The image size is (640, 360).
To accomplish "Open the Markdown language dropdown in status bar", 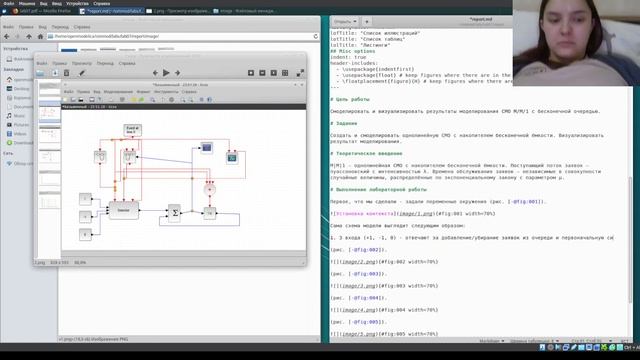I will (491, 341).
